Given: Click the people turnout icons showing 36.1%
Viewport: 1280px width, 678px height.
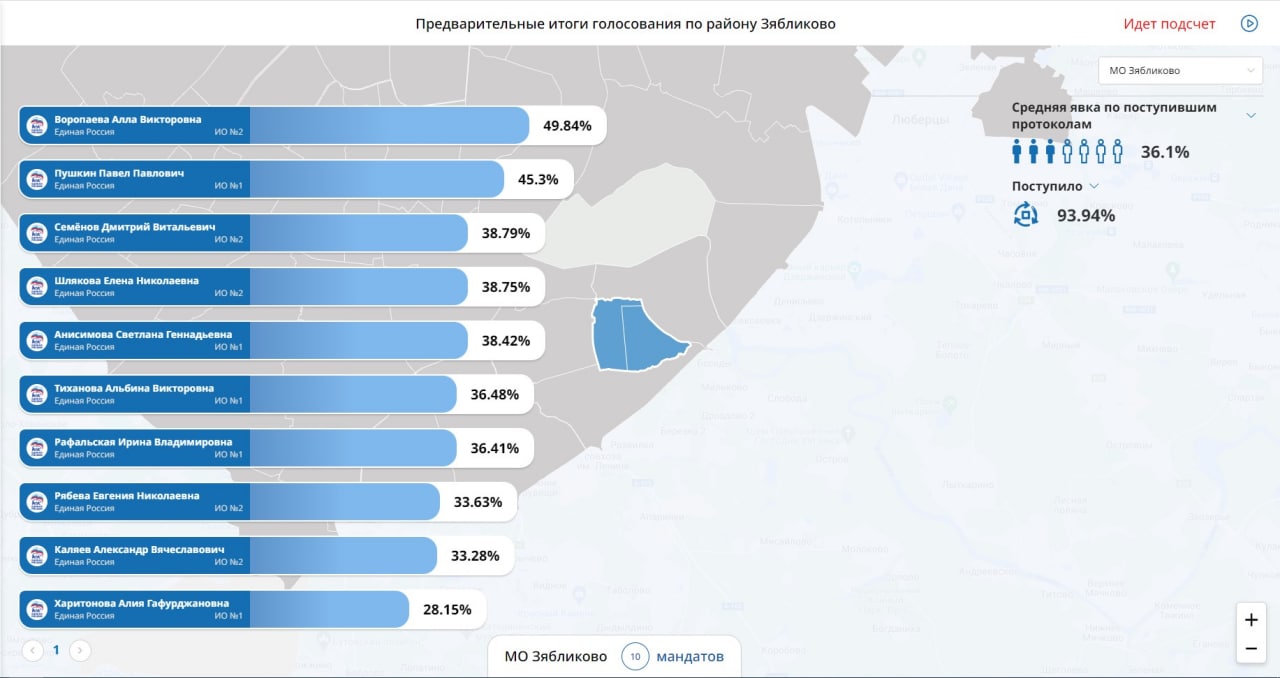Looking at the screenshot, I should pyautogui.click(x=1068, y=152).
